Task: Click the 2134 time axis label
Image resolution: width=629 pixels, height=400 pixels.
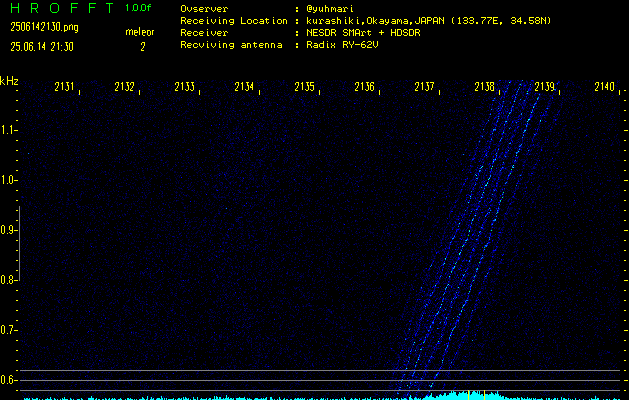Action: coord(244,87)
